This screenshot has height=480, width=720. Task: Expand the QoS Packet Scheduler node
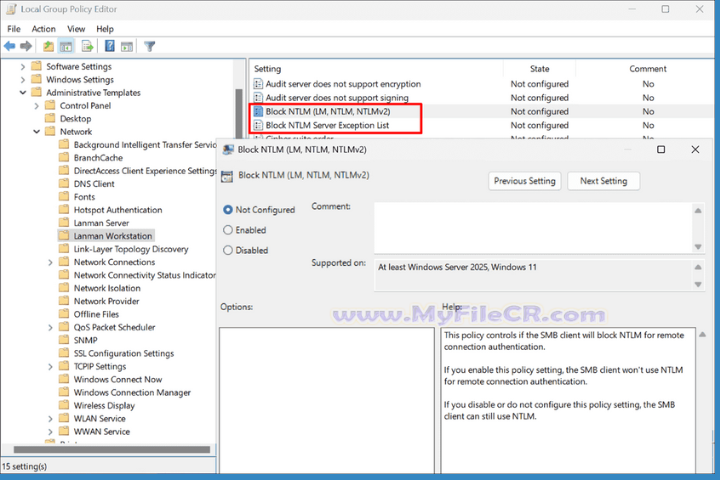tap(51, 328)
